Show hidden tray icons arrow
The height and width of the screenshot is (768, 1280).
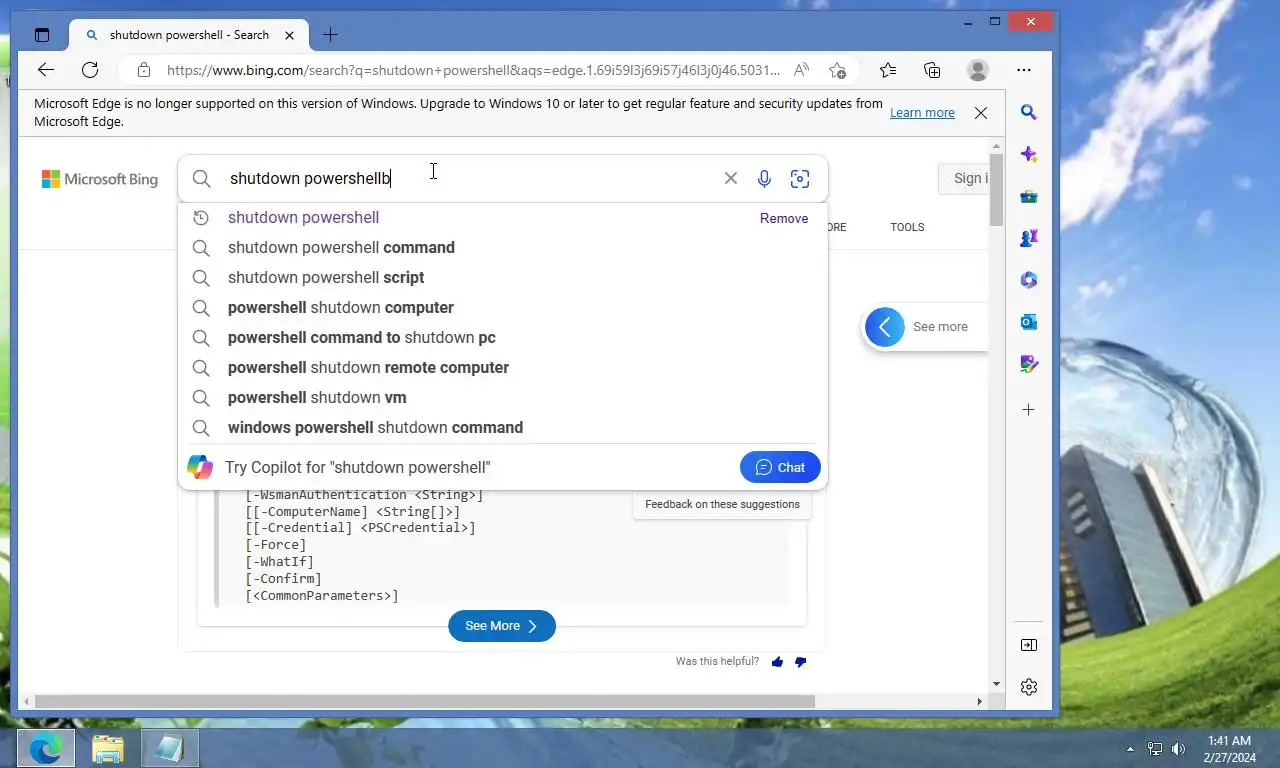[1131, 748]
